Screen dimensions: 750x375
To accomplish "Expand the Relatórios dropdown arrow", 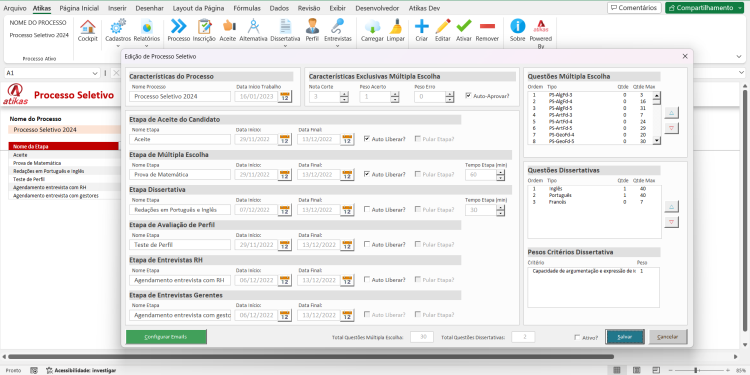I will (x=146, y=46).
